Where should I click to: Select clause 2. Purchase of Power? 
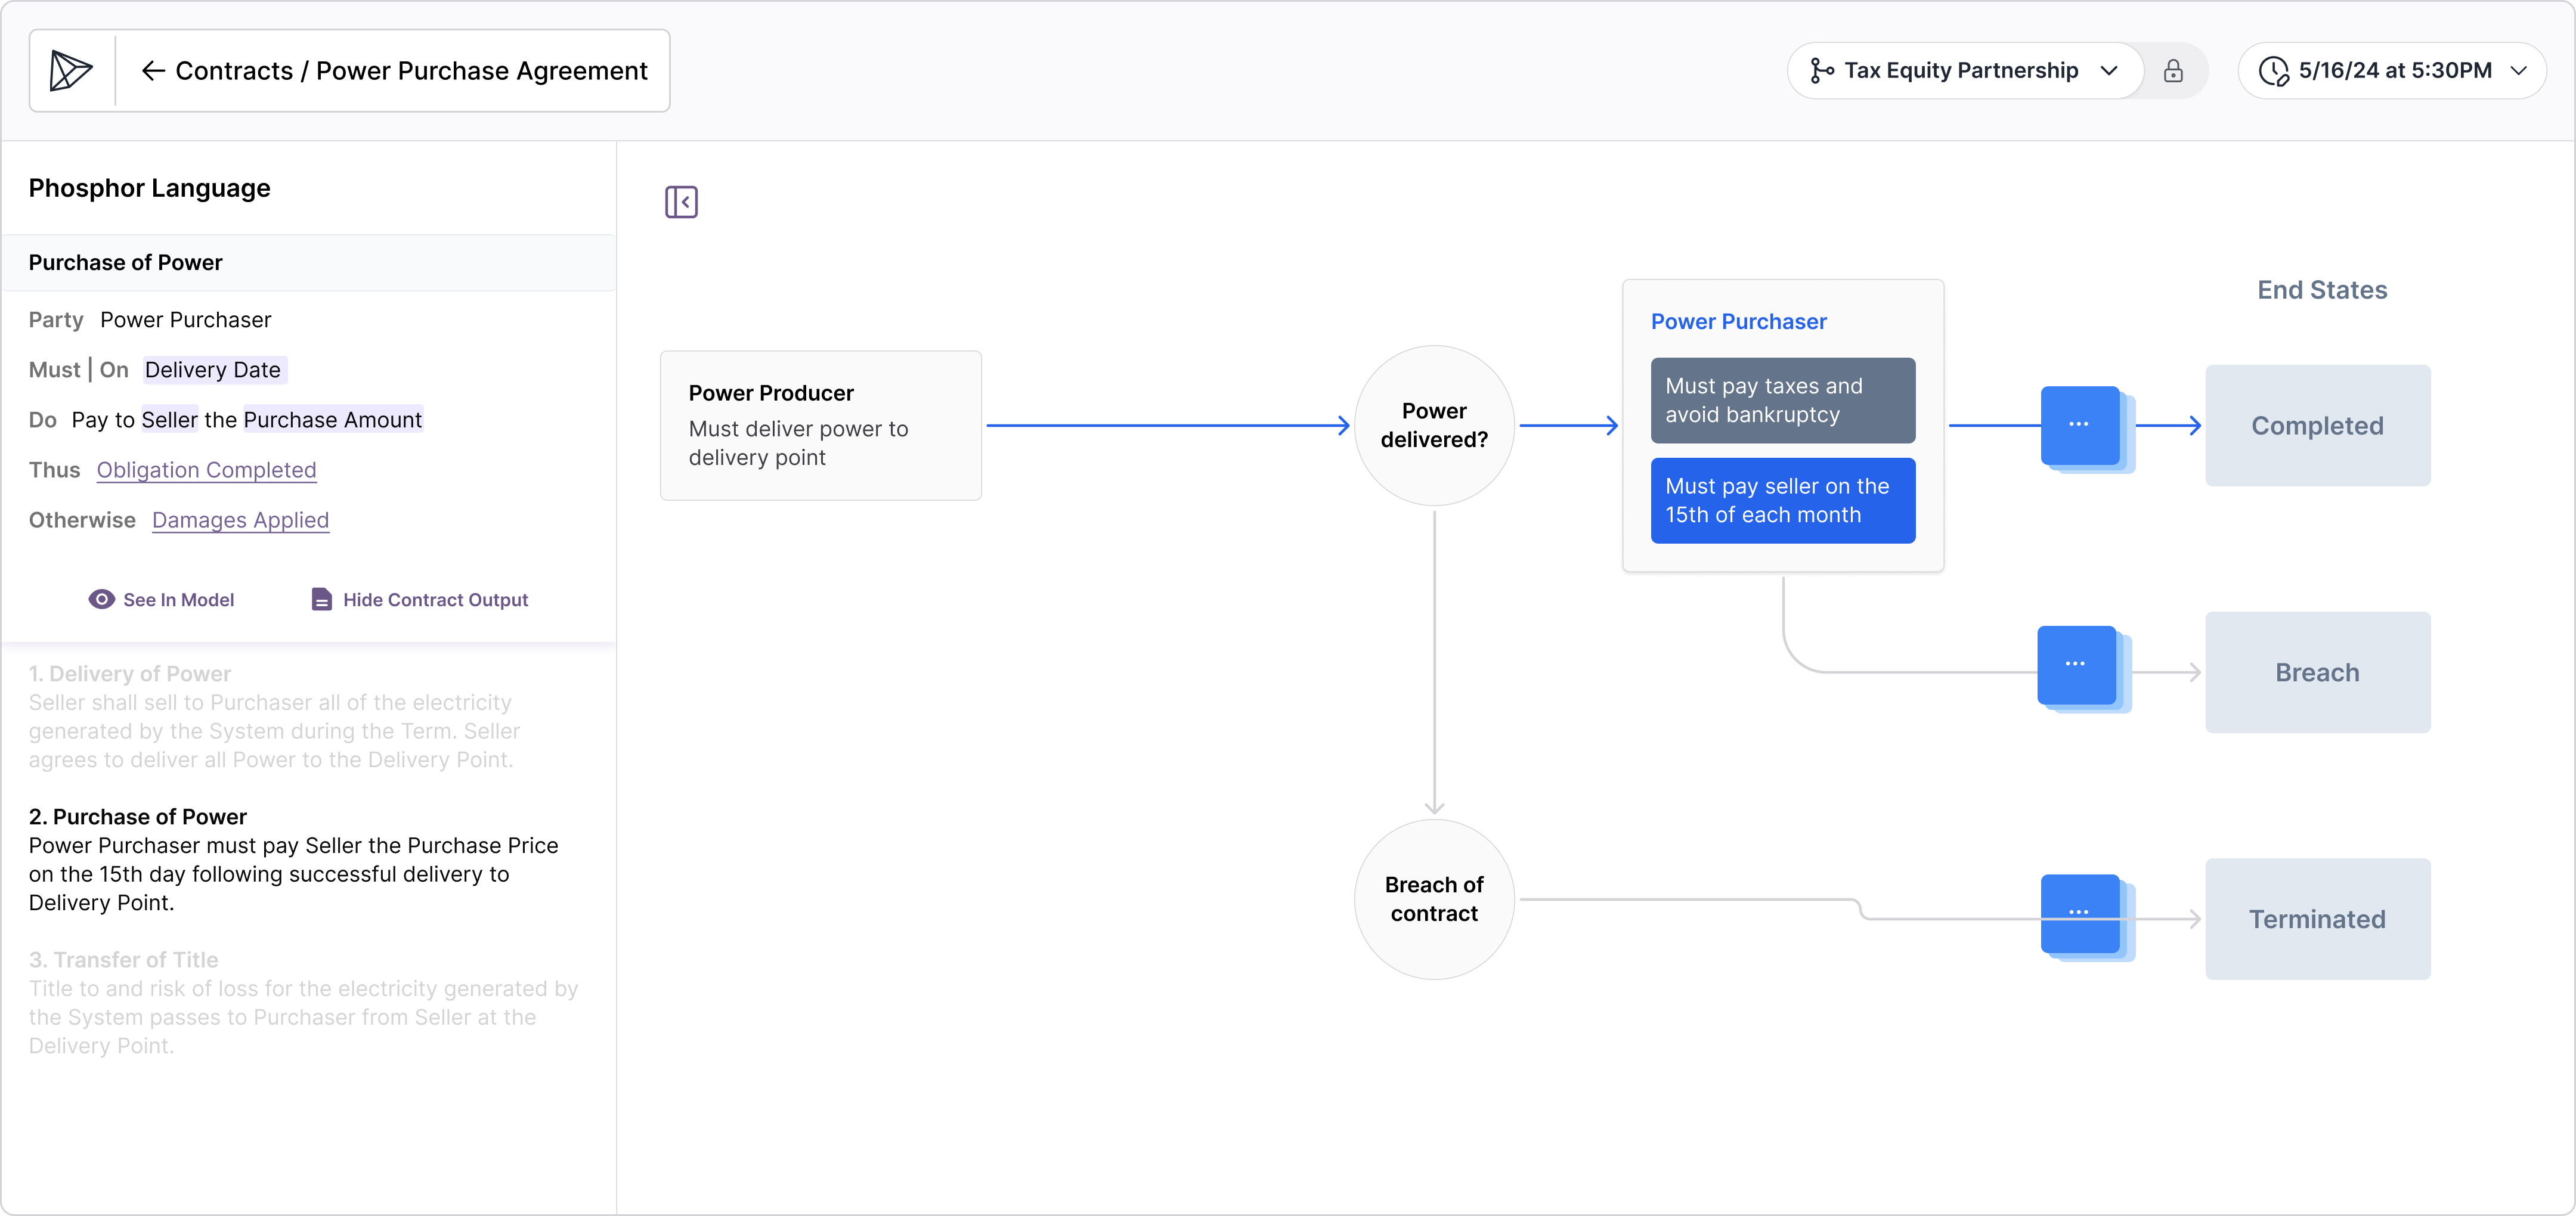pos(293,860)
